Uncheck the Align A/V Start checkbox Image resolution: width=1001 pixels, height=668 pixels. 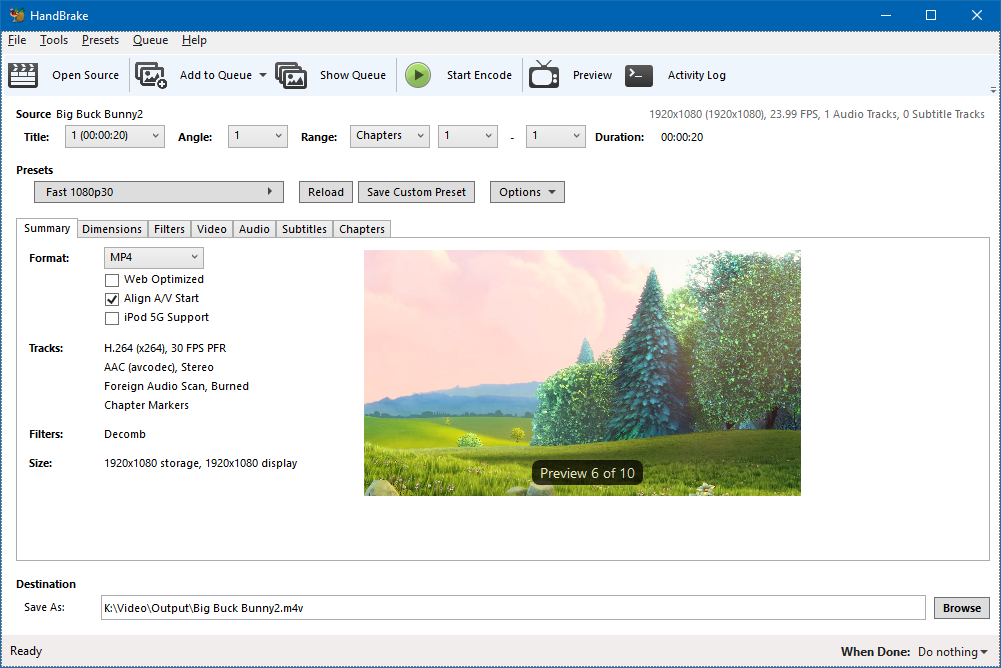point(112,299)
